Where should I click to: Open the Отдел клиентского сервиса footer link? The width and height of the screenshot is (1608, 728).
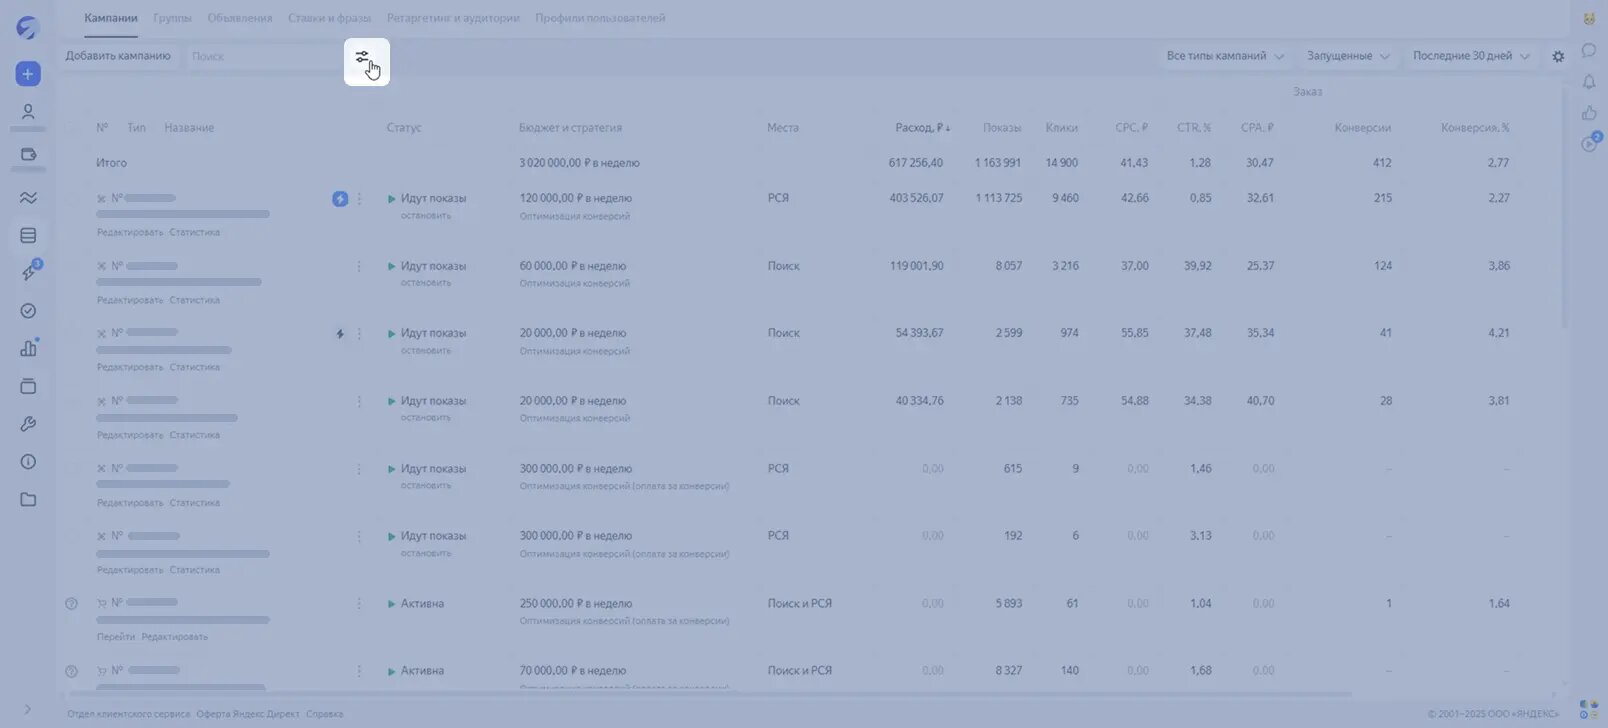tap(128, 714)
